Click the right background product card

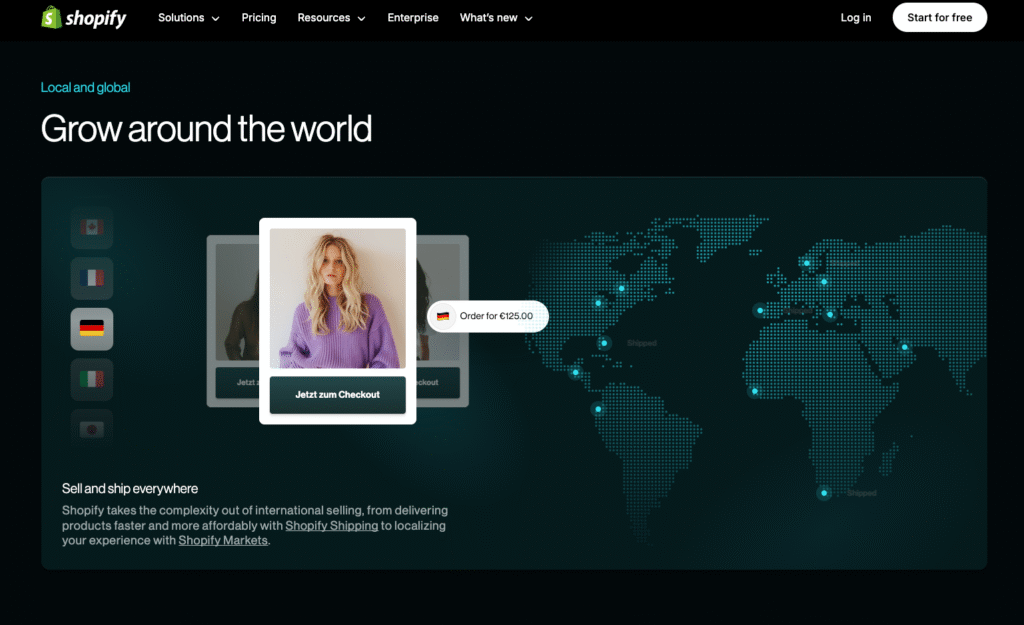(442, 321)
